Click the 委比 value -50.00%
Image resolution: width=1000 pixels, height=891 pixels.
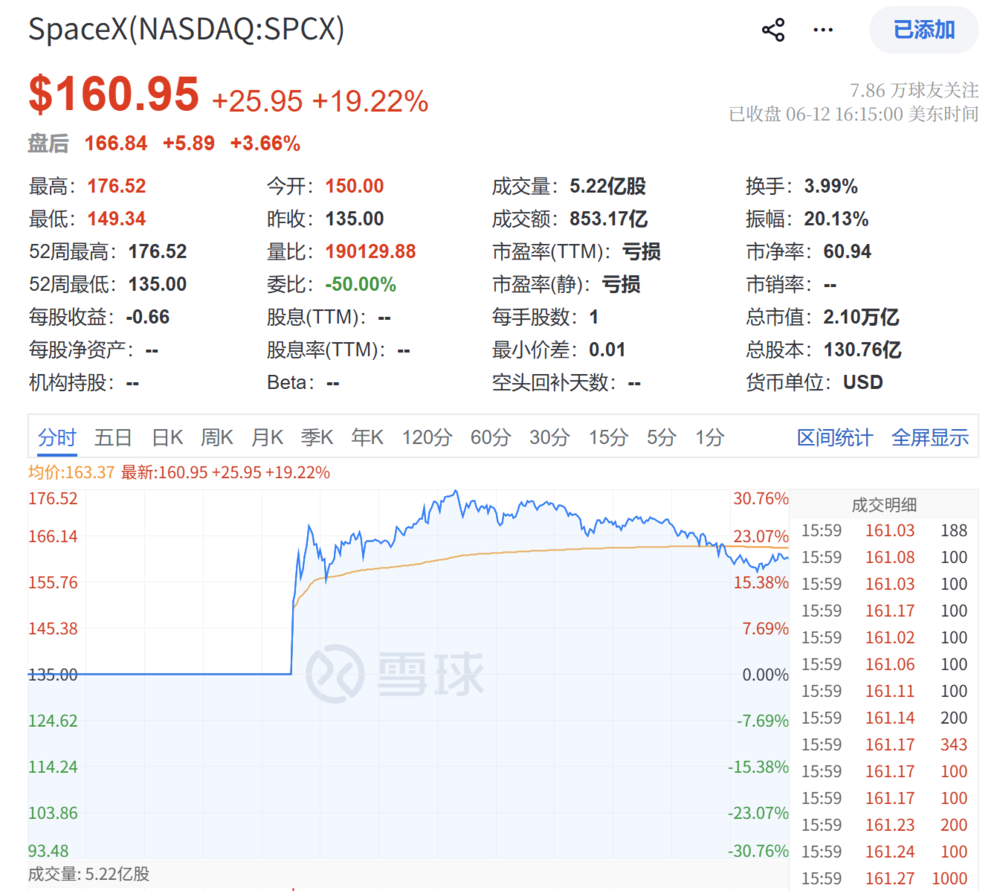(x=361, y=284)
